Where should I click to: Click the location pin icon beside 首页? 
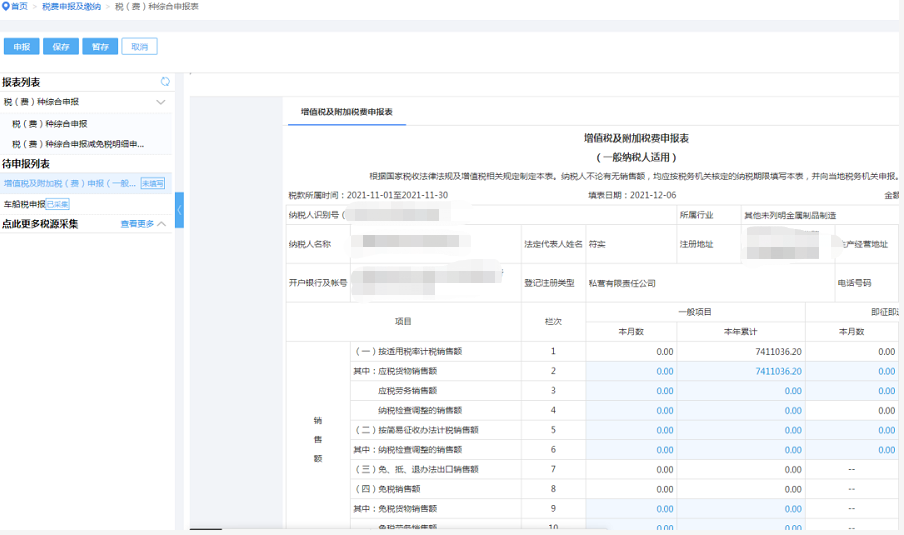coord(6,6)
